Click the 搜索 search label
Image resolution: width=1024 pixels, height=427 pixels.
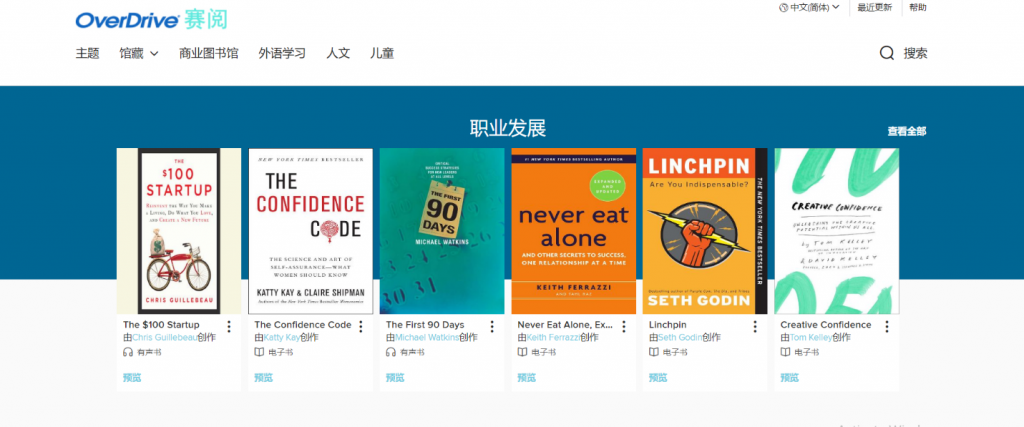point(916,54)
